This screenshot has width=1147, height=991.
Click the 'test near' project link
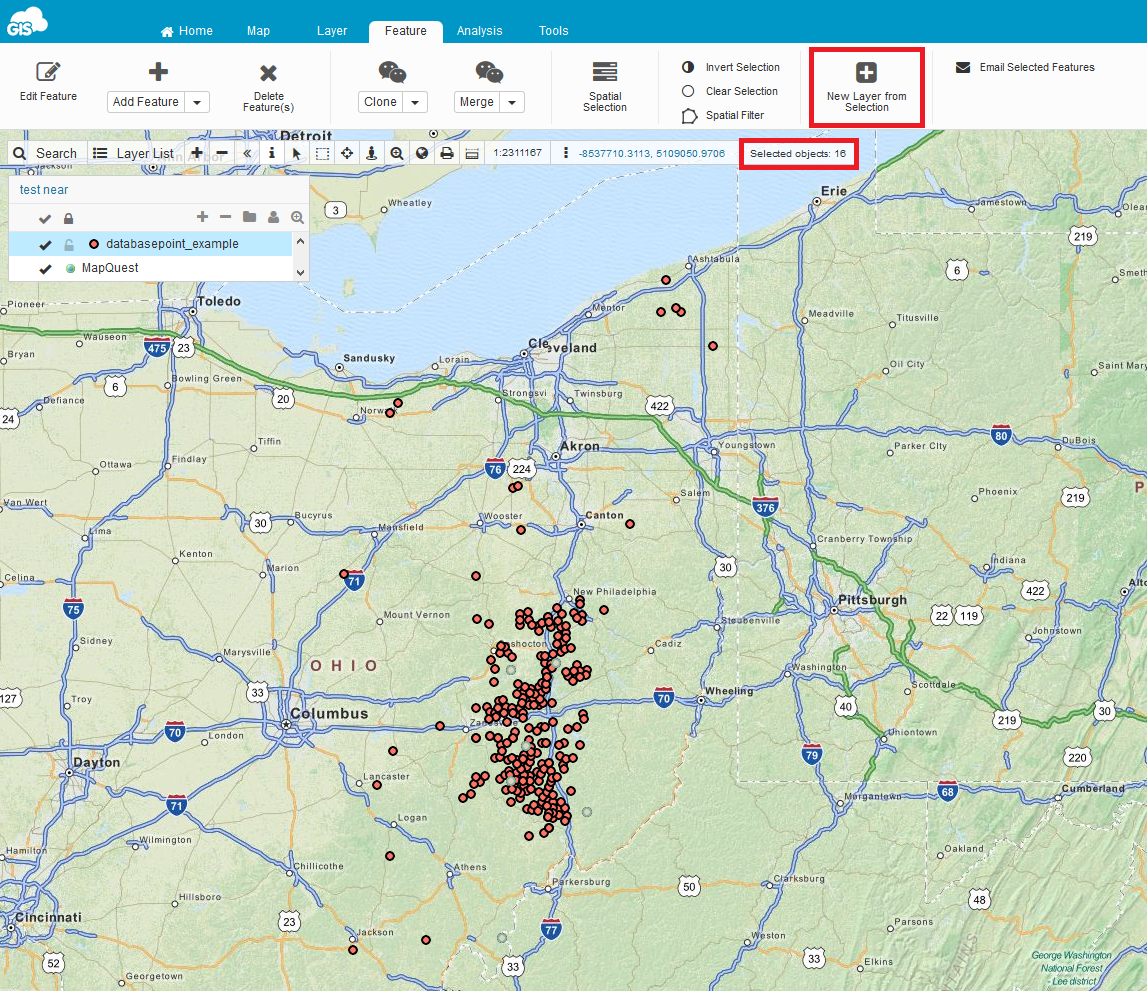click(x=44, y=190)
